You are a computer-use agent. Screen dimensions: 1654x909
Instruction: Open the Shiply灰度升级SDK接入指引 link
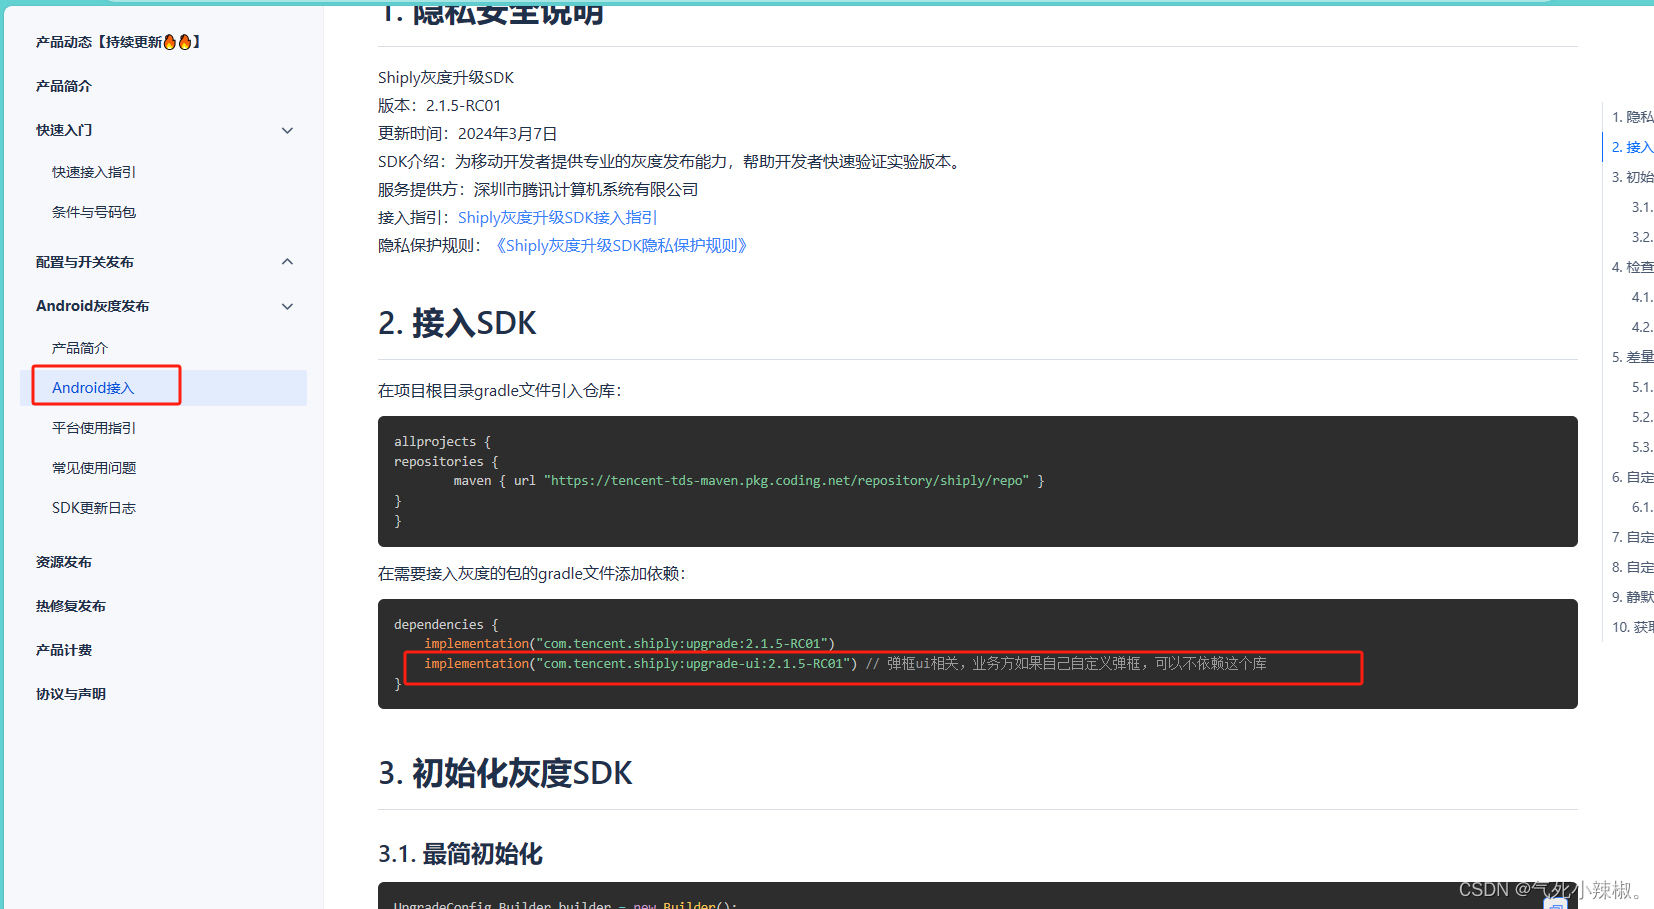pos(557,216)
